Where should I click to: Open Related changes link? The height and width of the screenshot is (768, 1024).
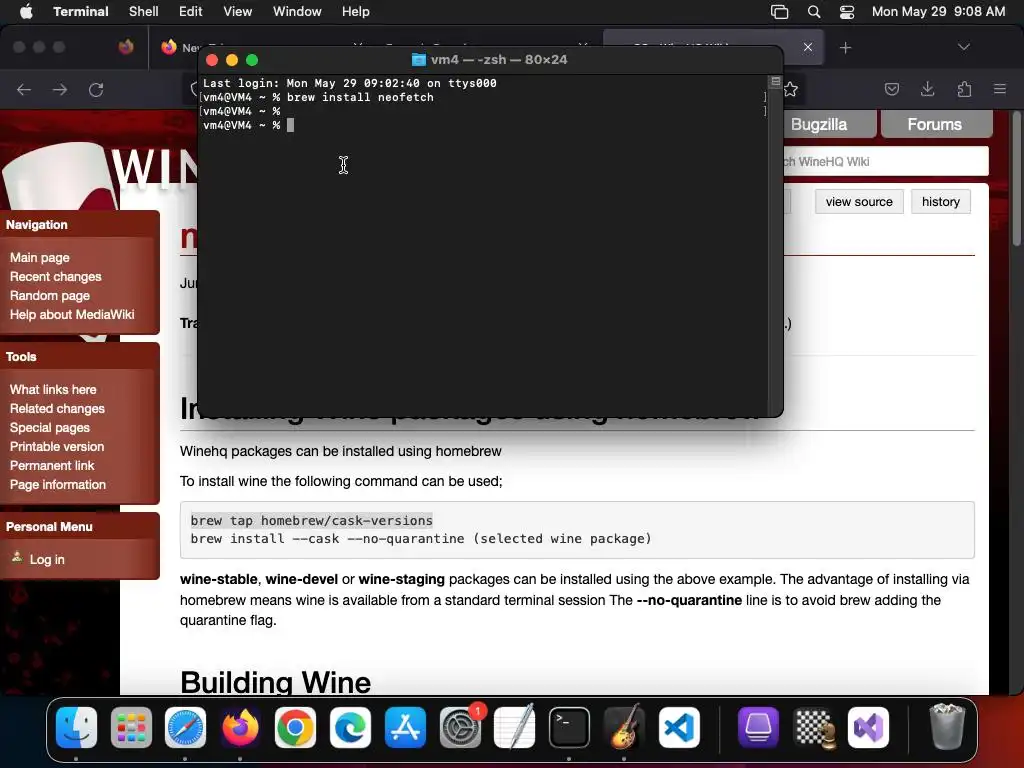(57, 408)
